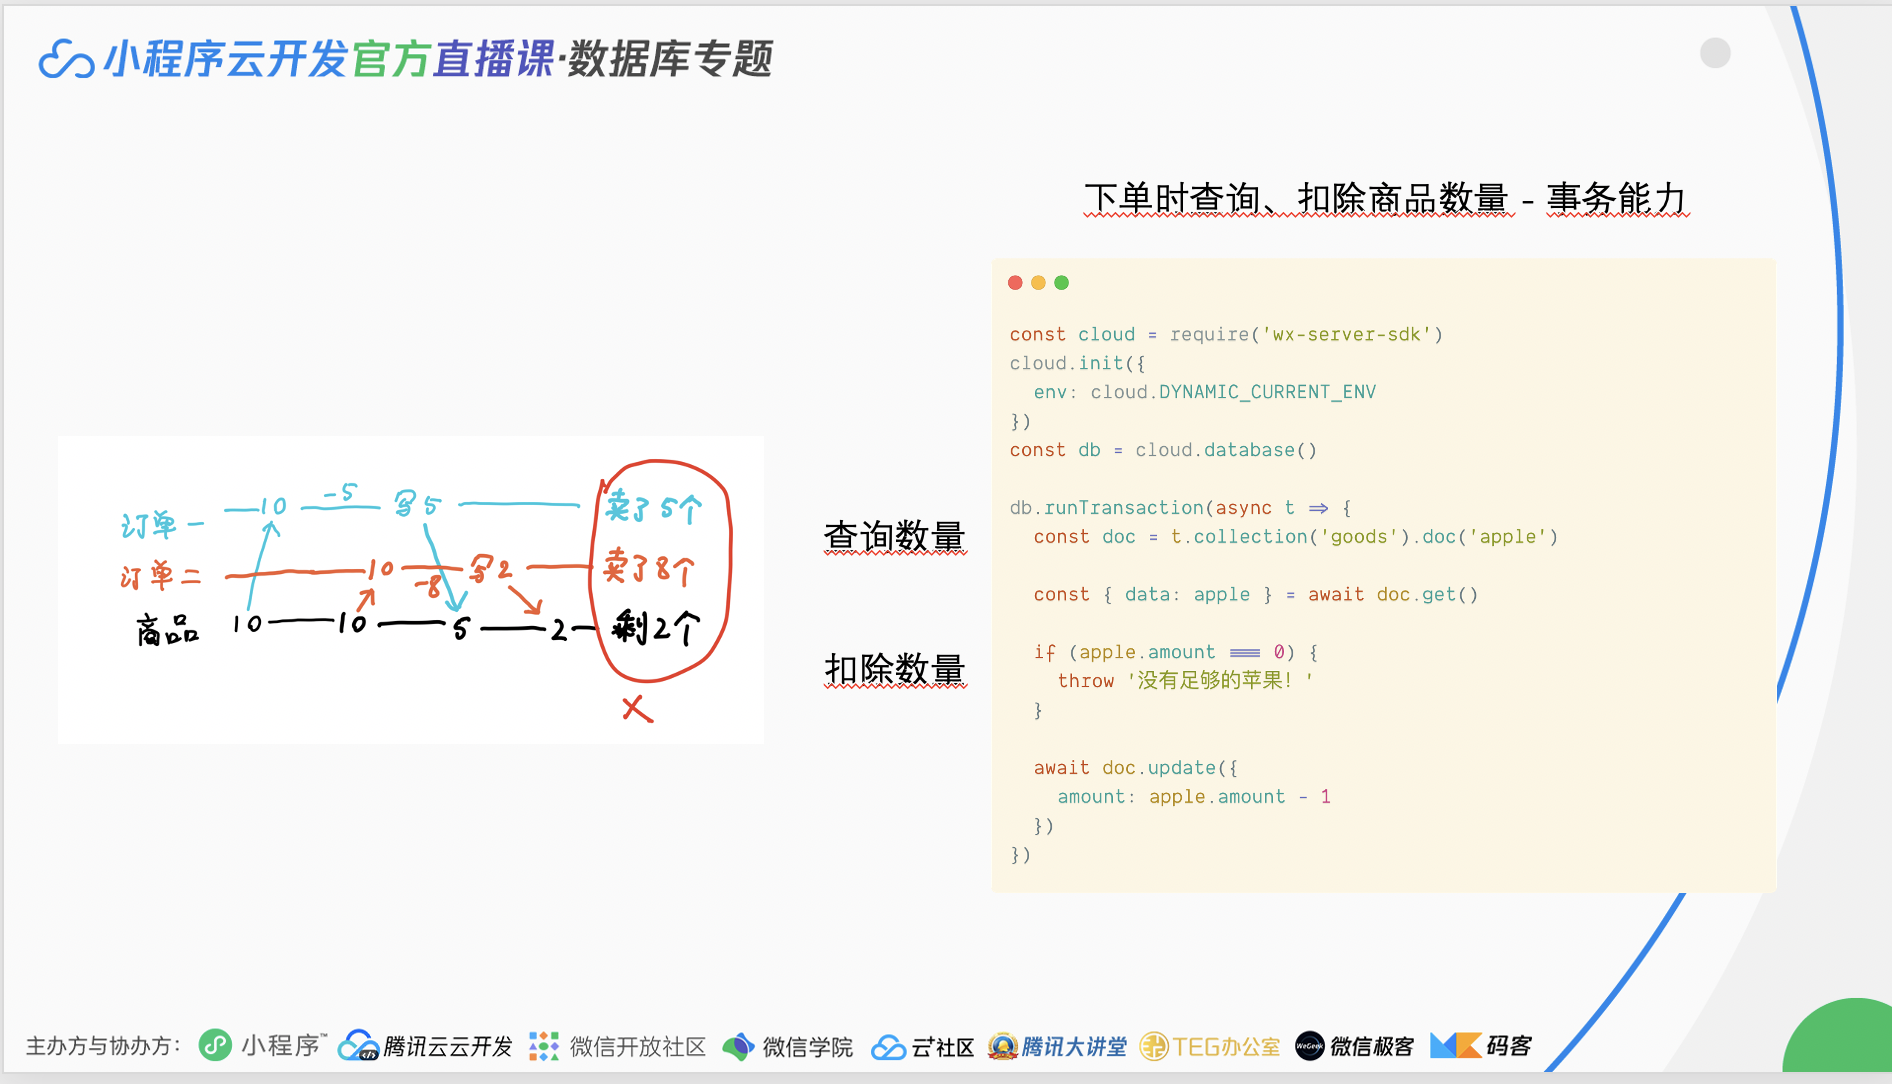Click the yellow dot in the code window
The width and height of the screenshot is (1892, 1084).
click(1038, 283)
